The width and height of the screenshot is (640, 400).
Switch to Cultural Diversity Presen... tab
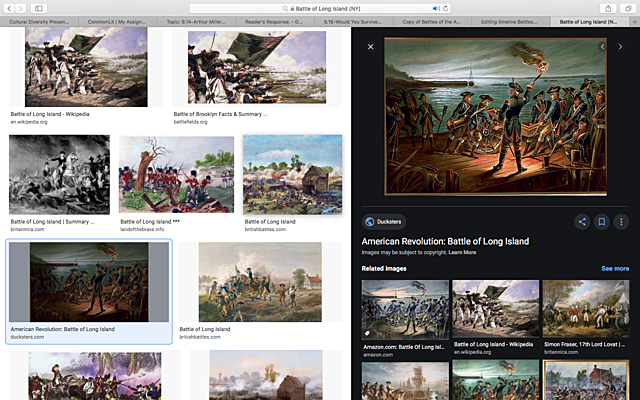coord(39,22)
